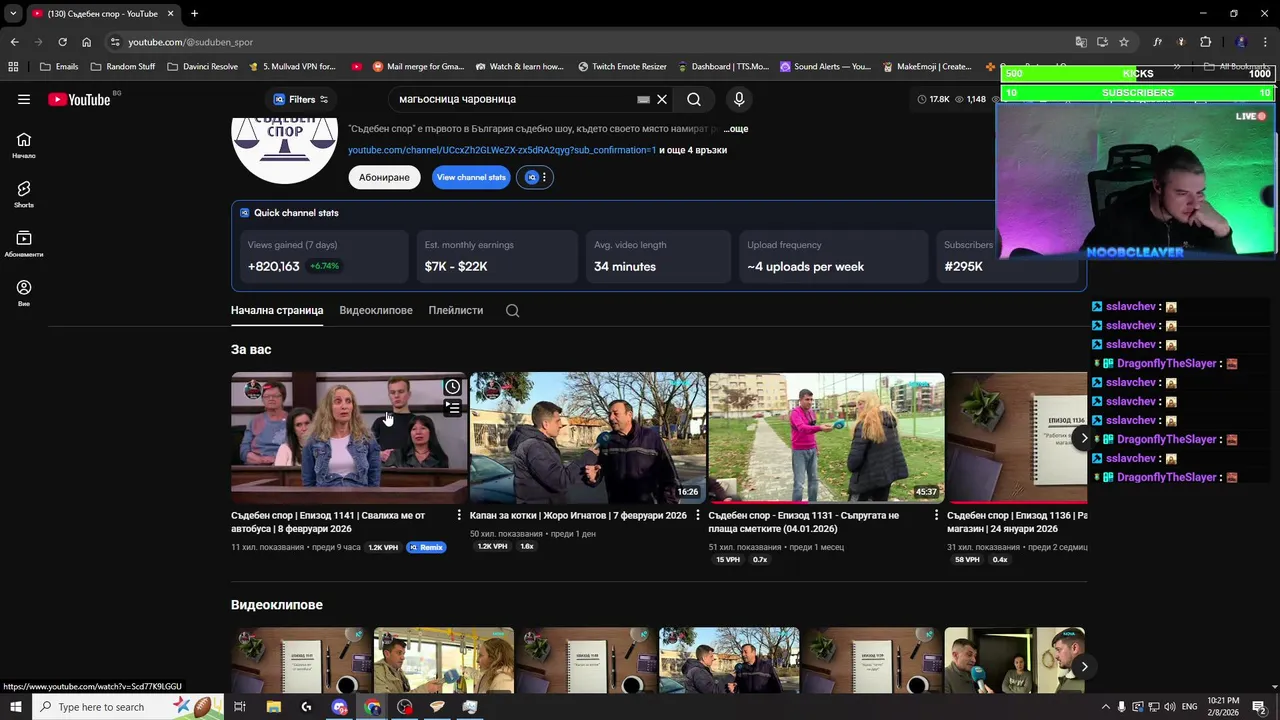The image size is (1280, 720).
Task: Add episode 1141 to the queue
Action: 453,407
